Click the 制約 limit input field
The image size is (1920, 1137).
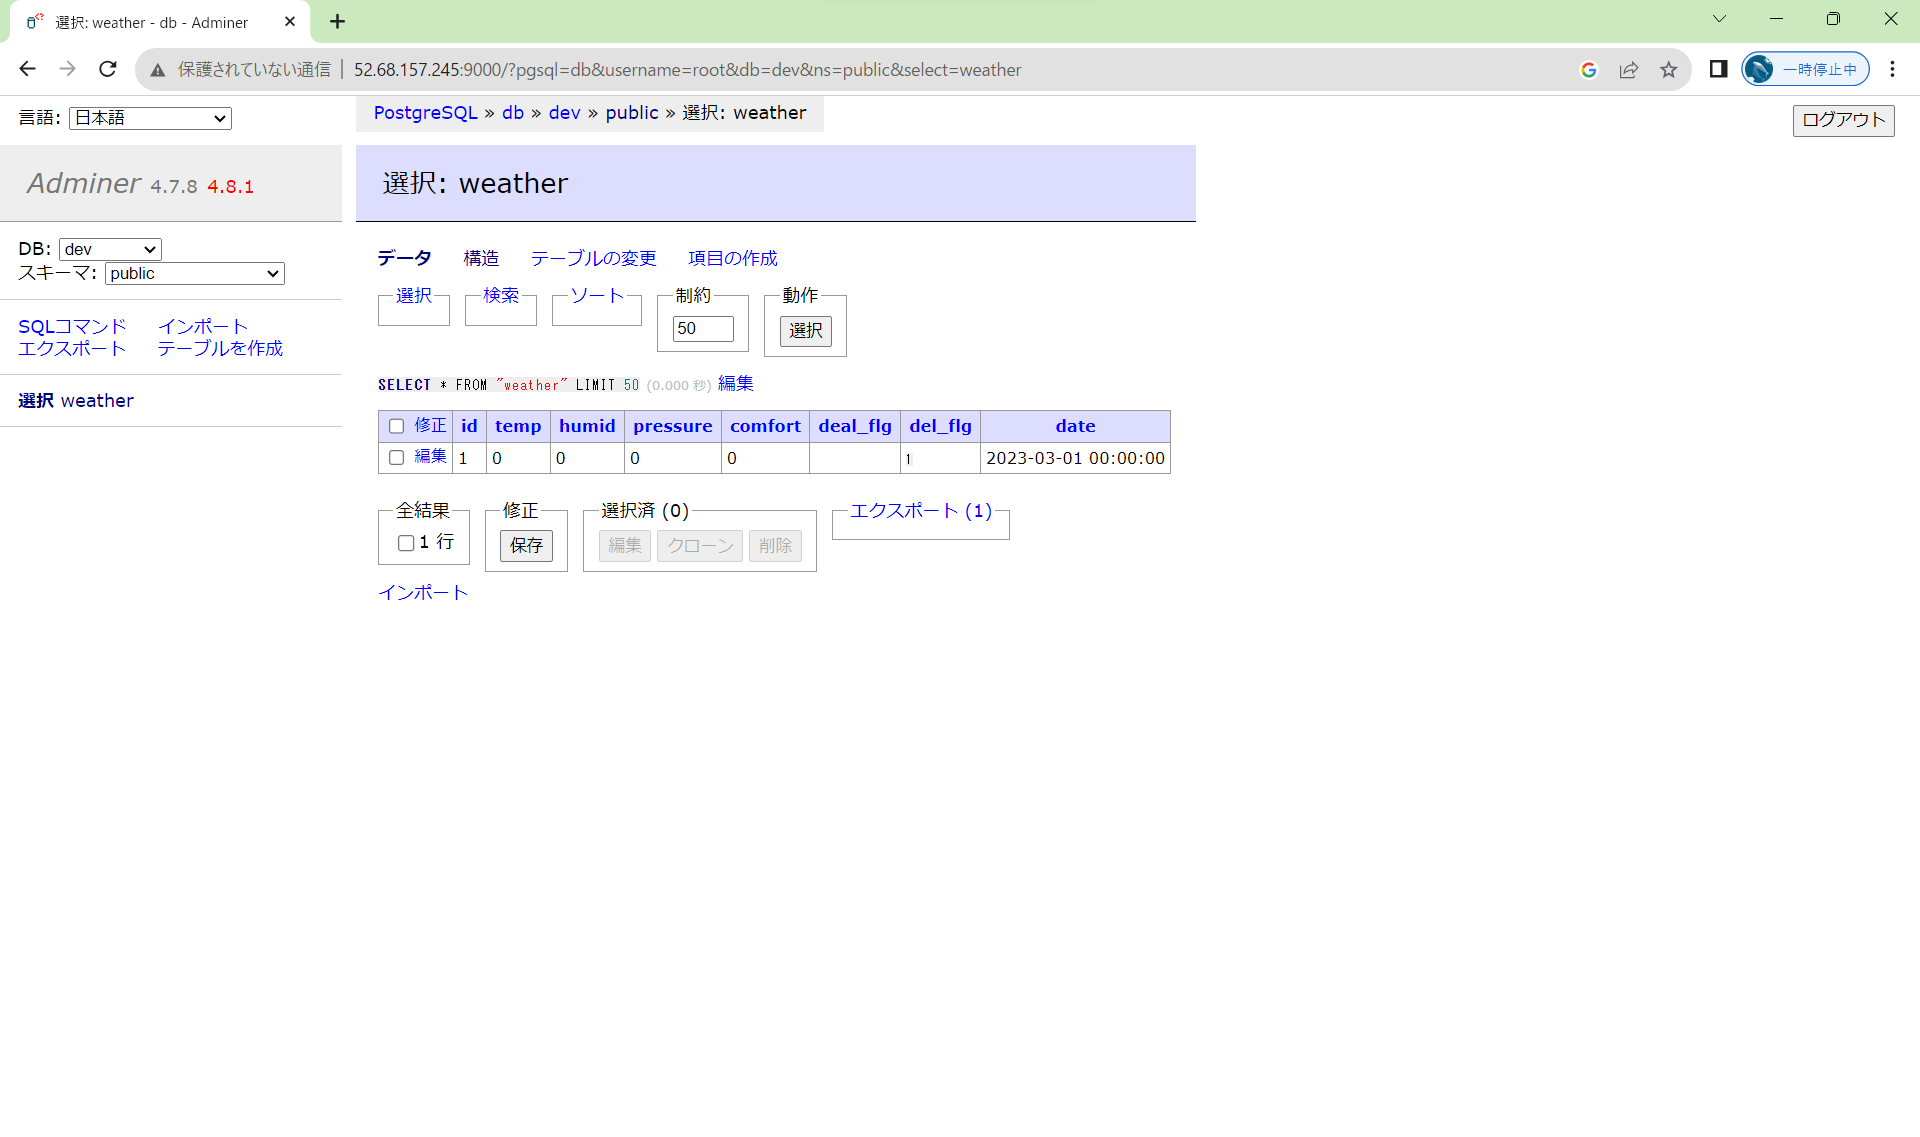[x=702, y=329]
